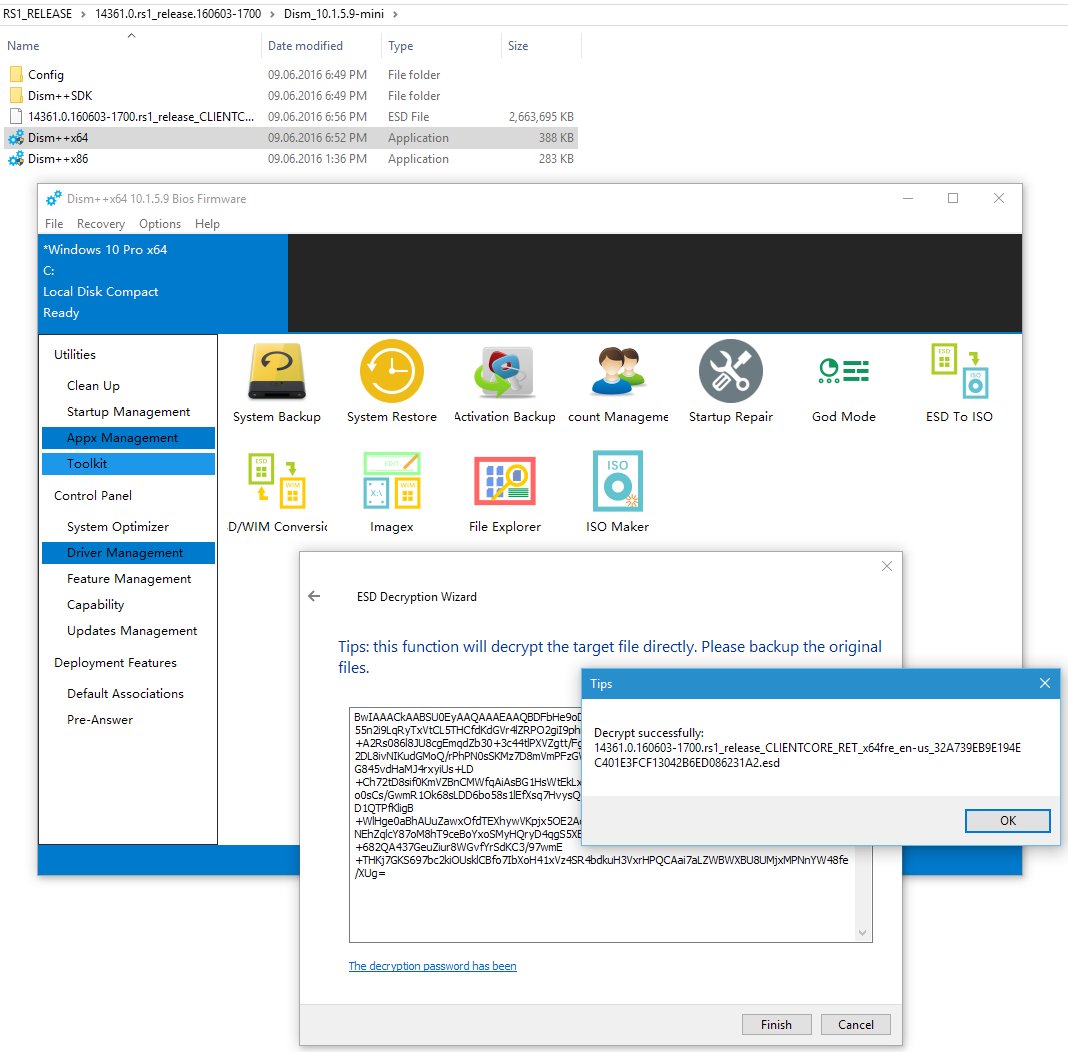Close the Tips dialog with X

click(1045, 683)
